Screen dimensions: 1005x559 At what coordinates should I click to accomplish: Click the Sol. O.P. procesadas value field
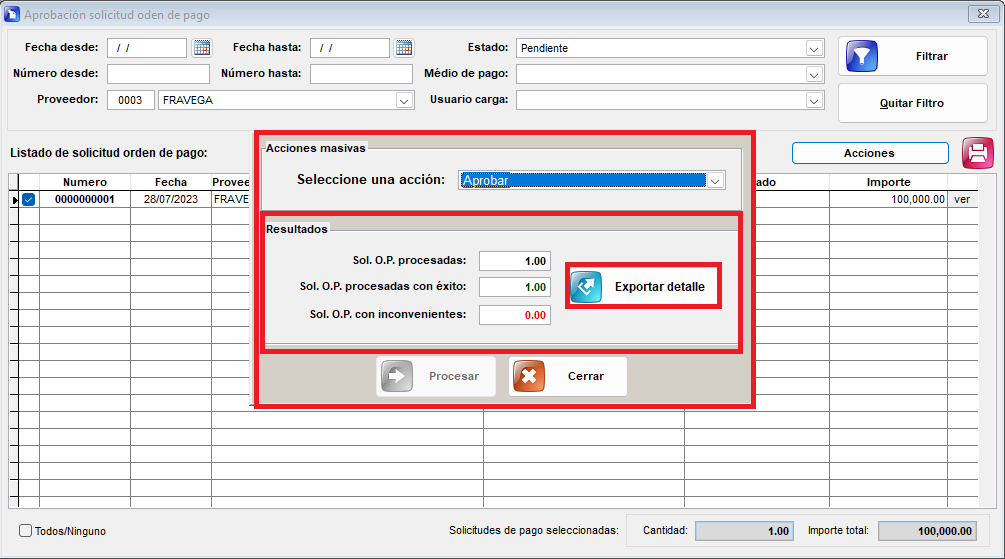[x=515, y=261]
